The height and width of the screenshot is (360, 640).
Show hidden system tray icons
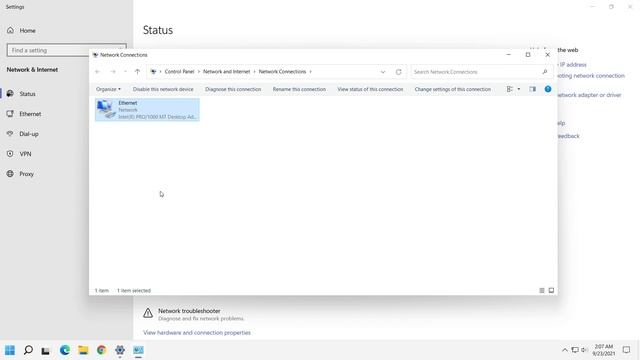click(565, 350)
